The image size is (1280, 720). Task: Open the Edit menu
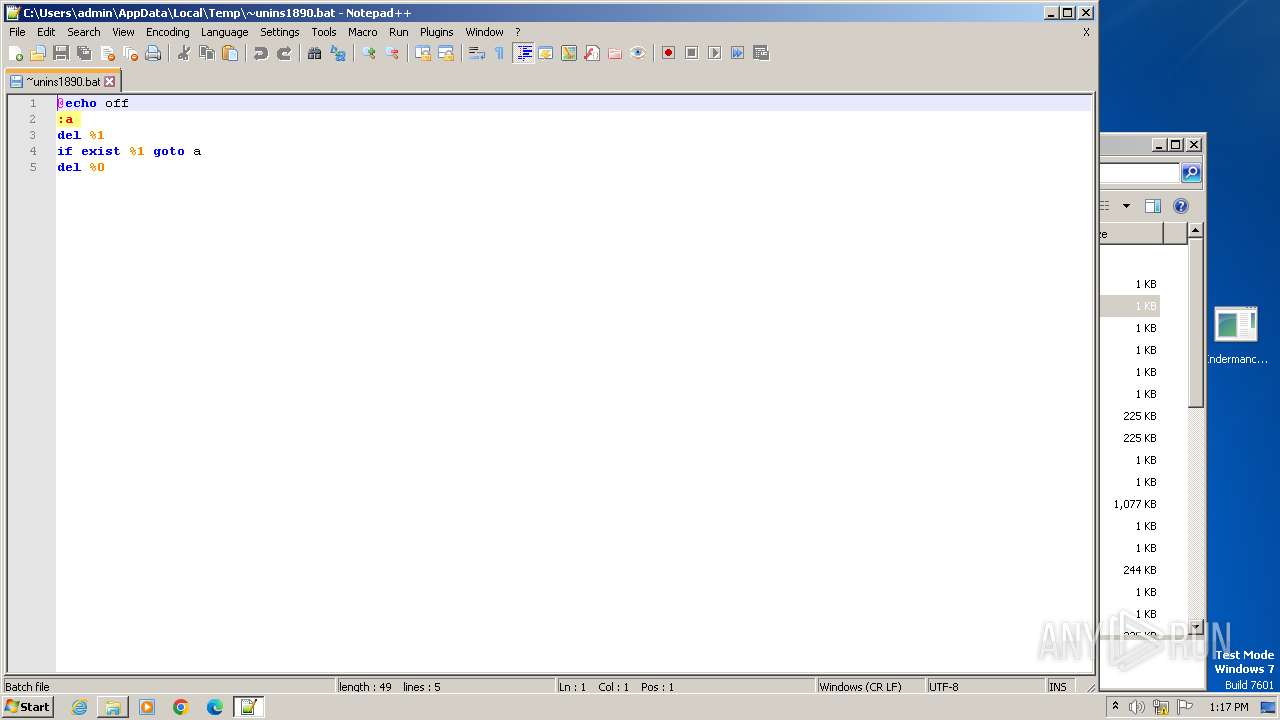pos(46,32)
